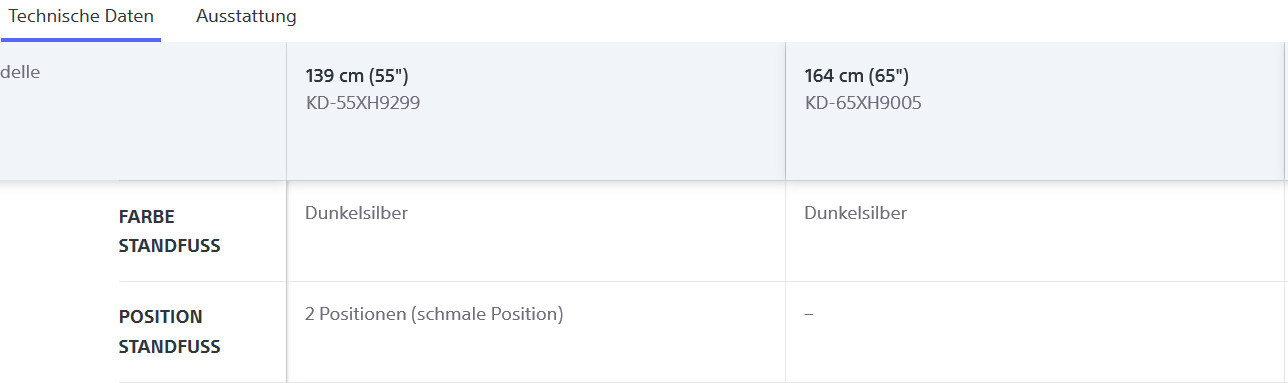Click the blue underline below Technische Daten

[81, 40]
